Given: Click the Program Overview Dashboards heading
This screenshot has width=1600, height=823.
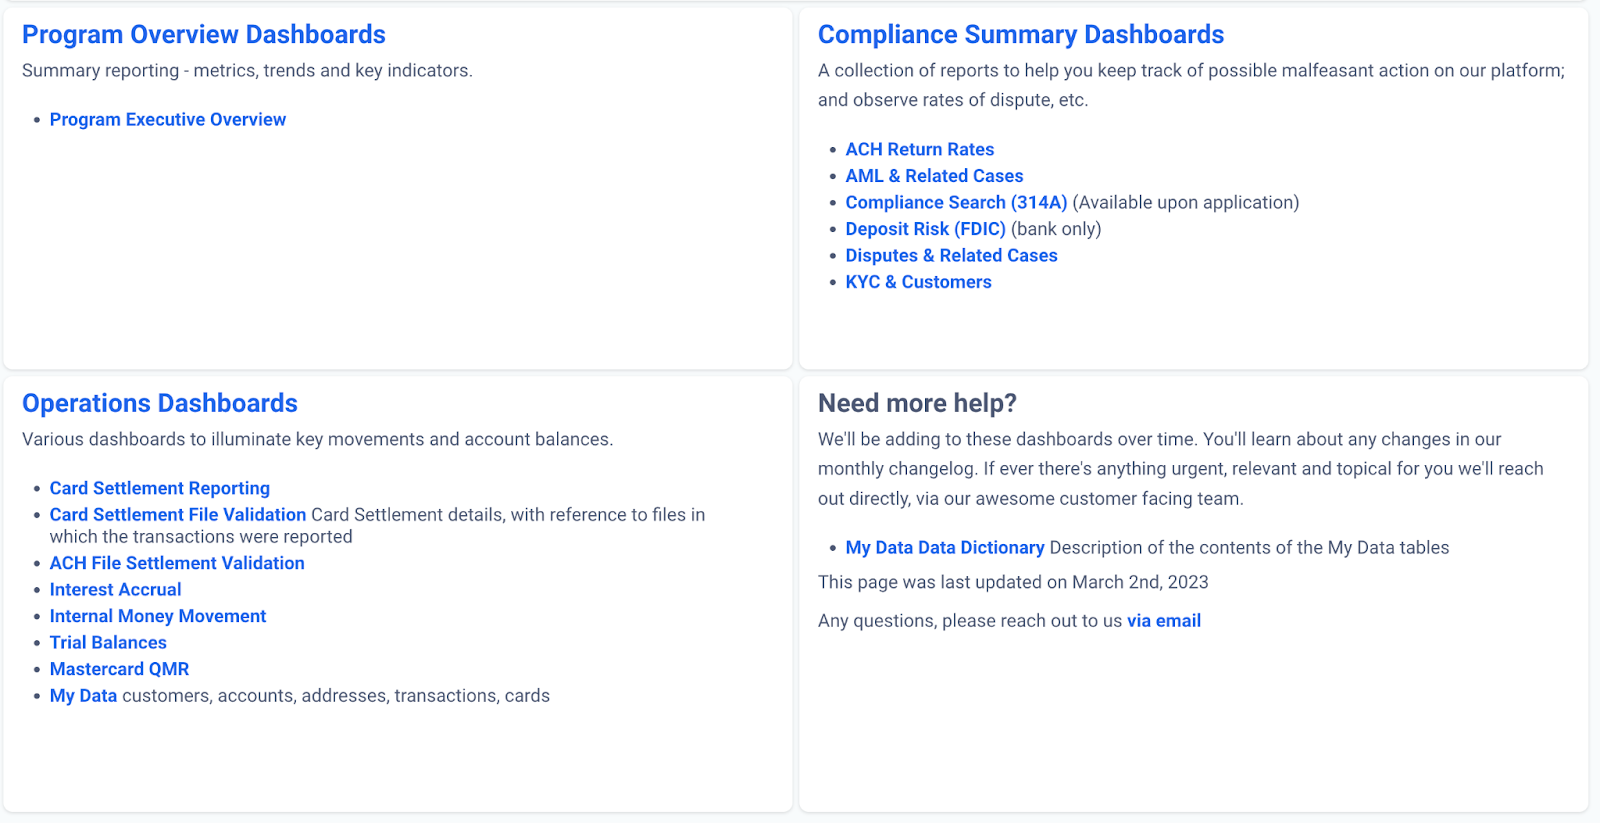Looking at the screenshot, I should coord(203,35).
